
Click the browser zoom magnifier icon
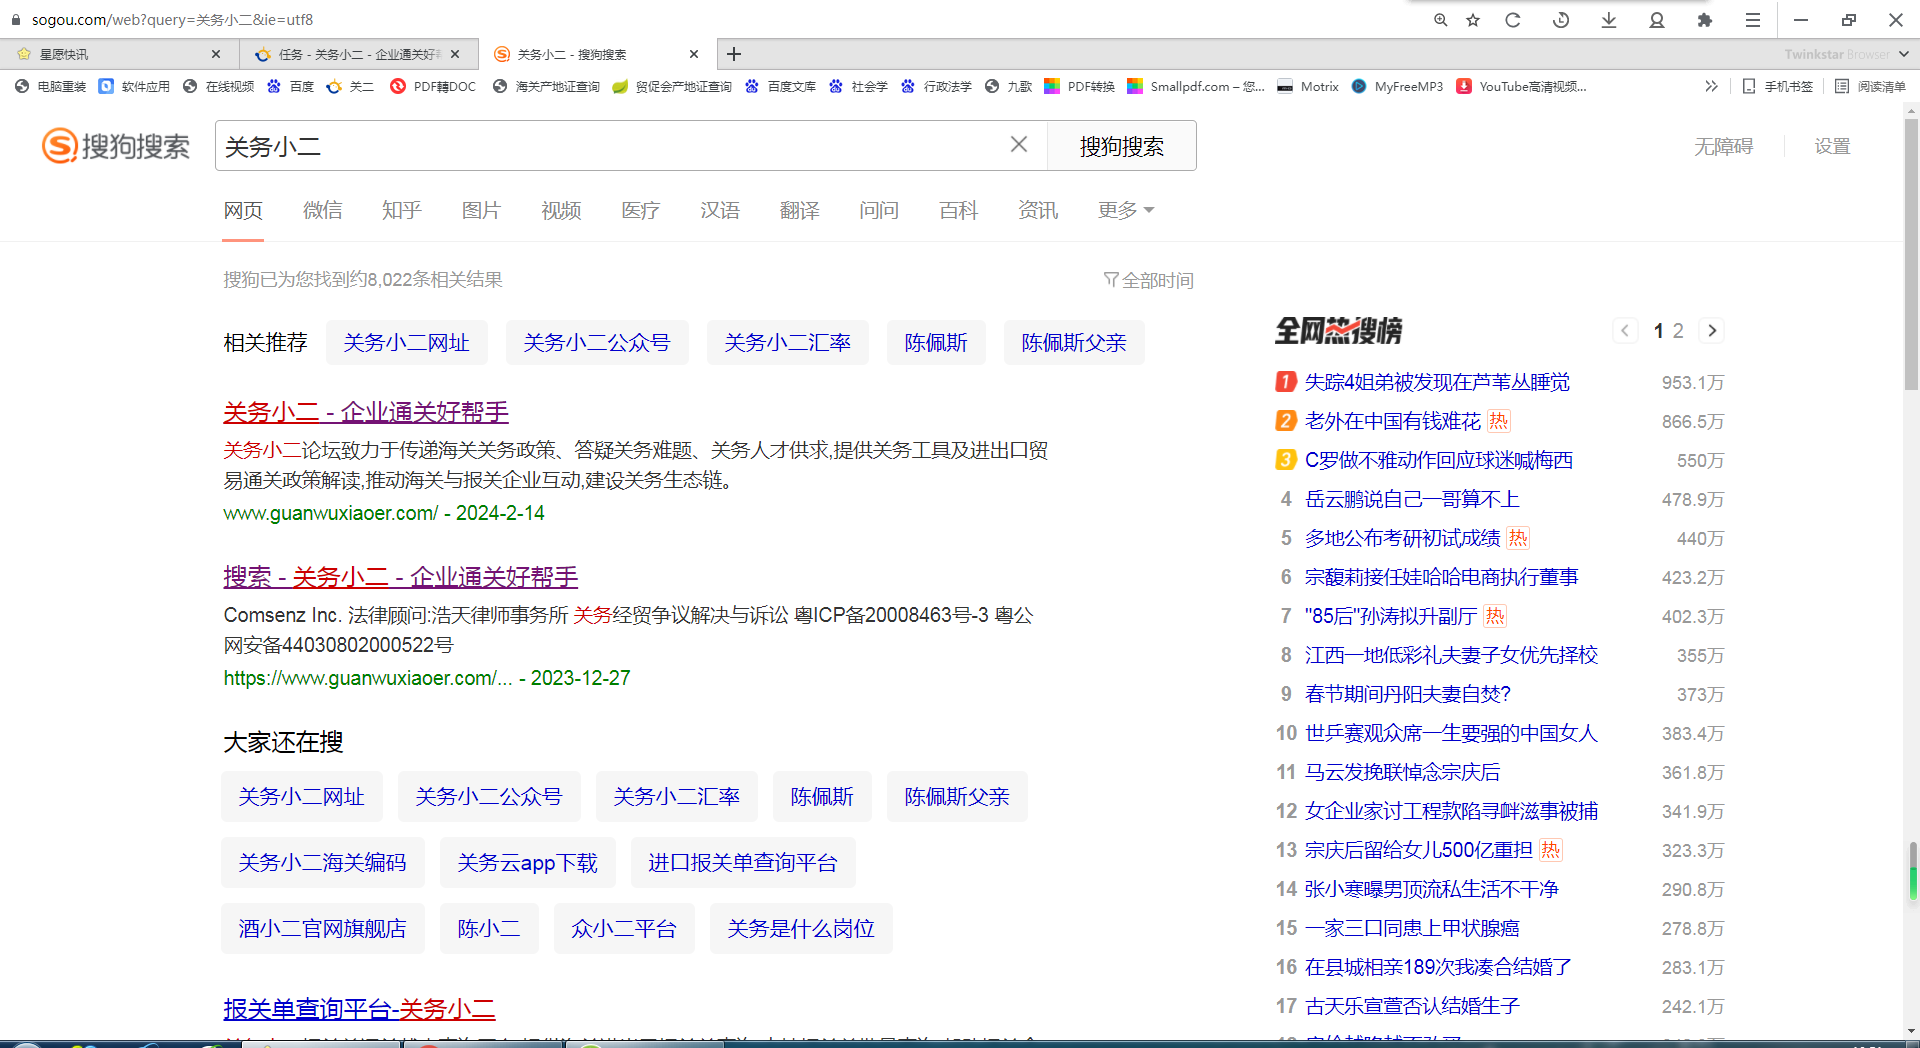coord(1440,20)
